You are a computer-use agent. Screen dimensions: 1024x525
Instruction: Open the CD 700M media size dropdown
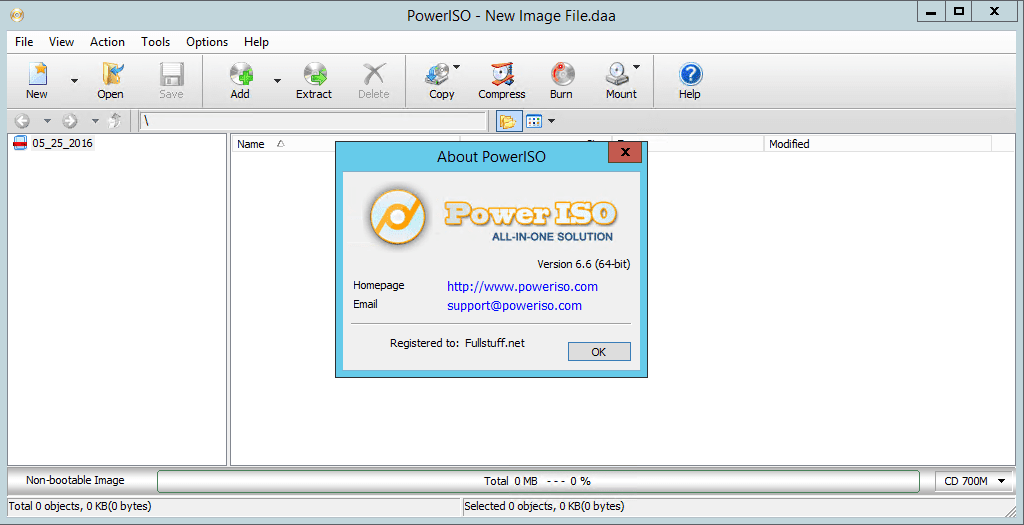coord(975,481)
